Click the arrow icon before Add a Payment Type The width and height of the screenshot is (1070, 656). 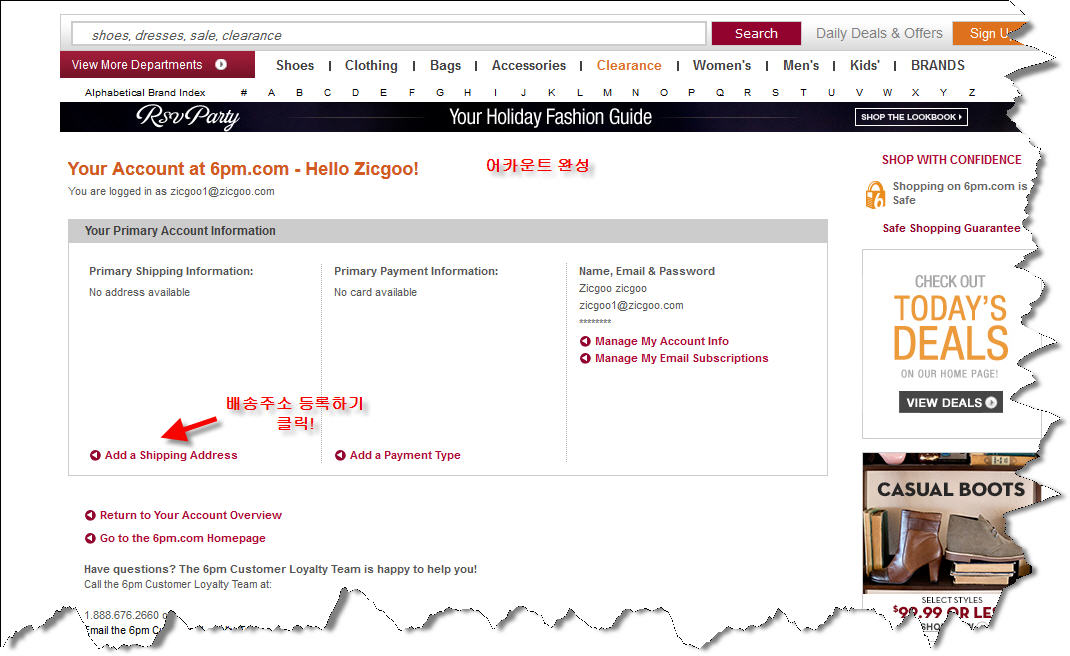(x=341, y=455)
